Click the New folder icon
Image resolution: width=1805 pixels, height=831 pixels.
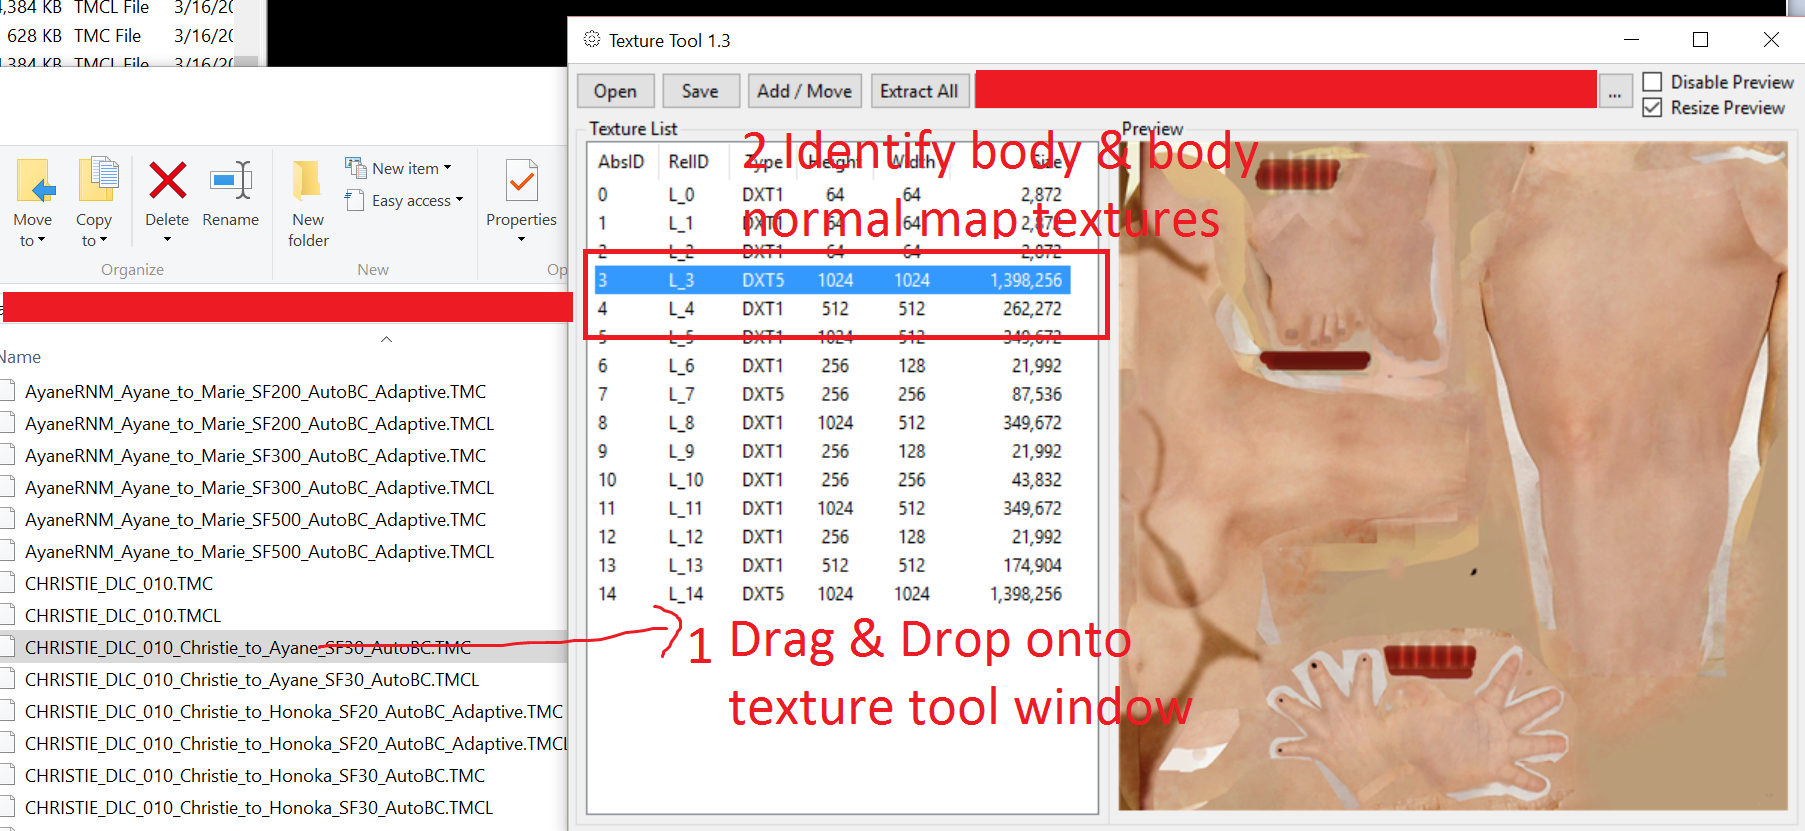tap(307, 182)
